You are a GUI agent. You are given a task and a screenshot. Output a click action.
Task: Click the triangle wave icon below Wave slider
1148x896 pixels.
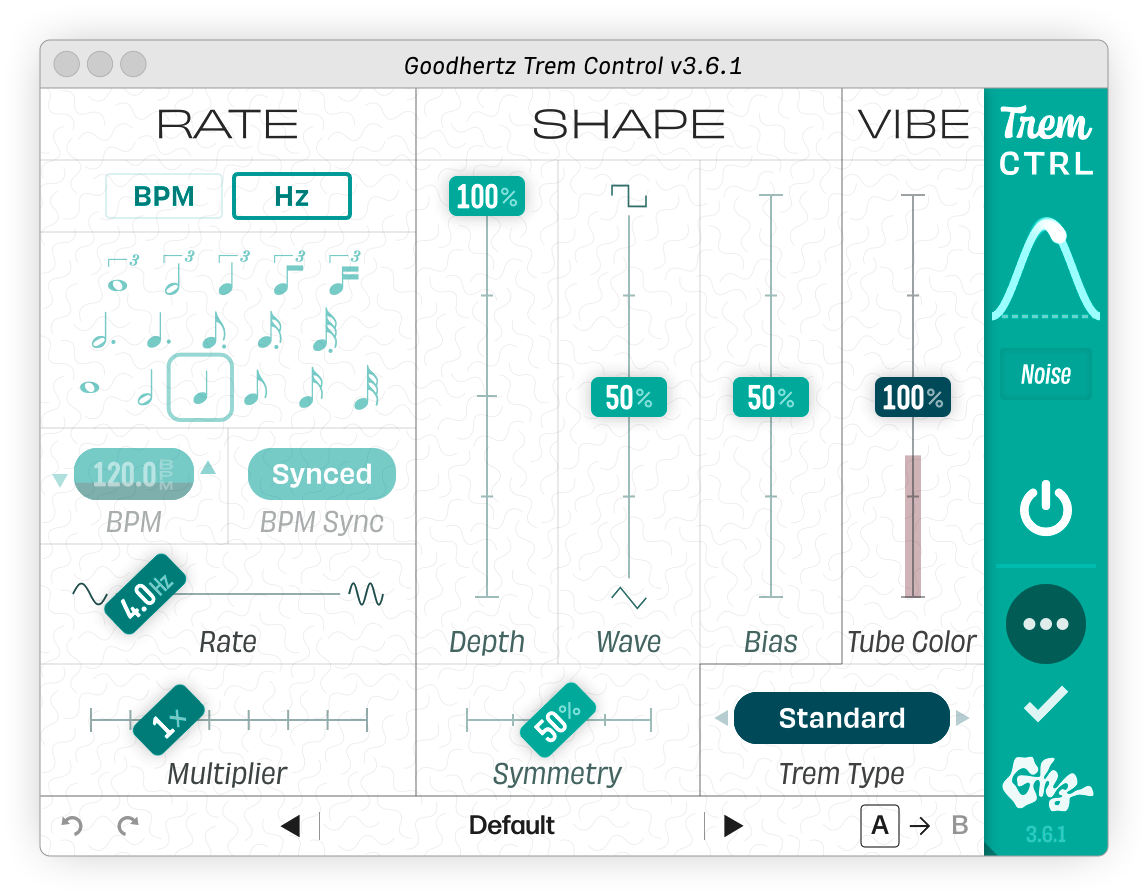pos(629,597)
